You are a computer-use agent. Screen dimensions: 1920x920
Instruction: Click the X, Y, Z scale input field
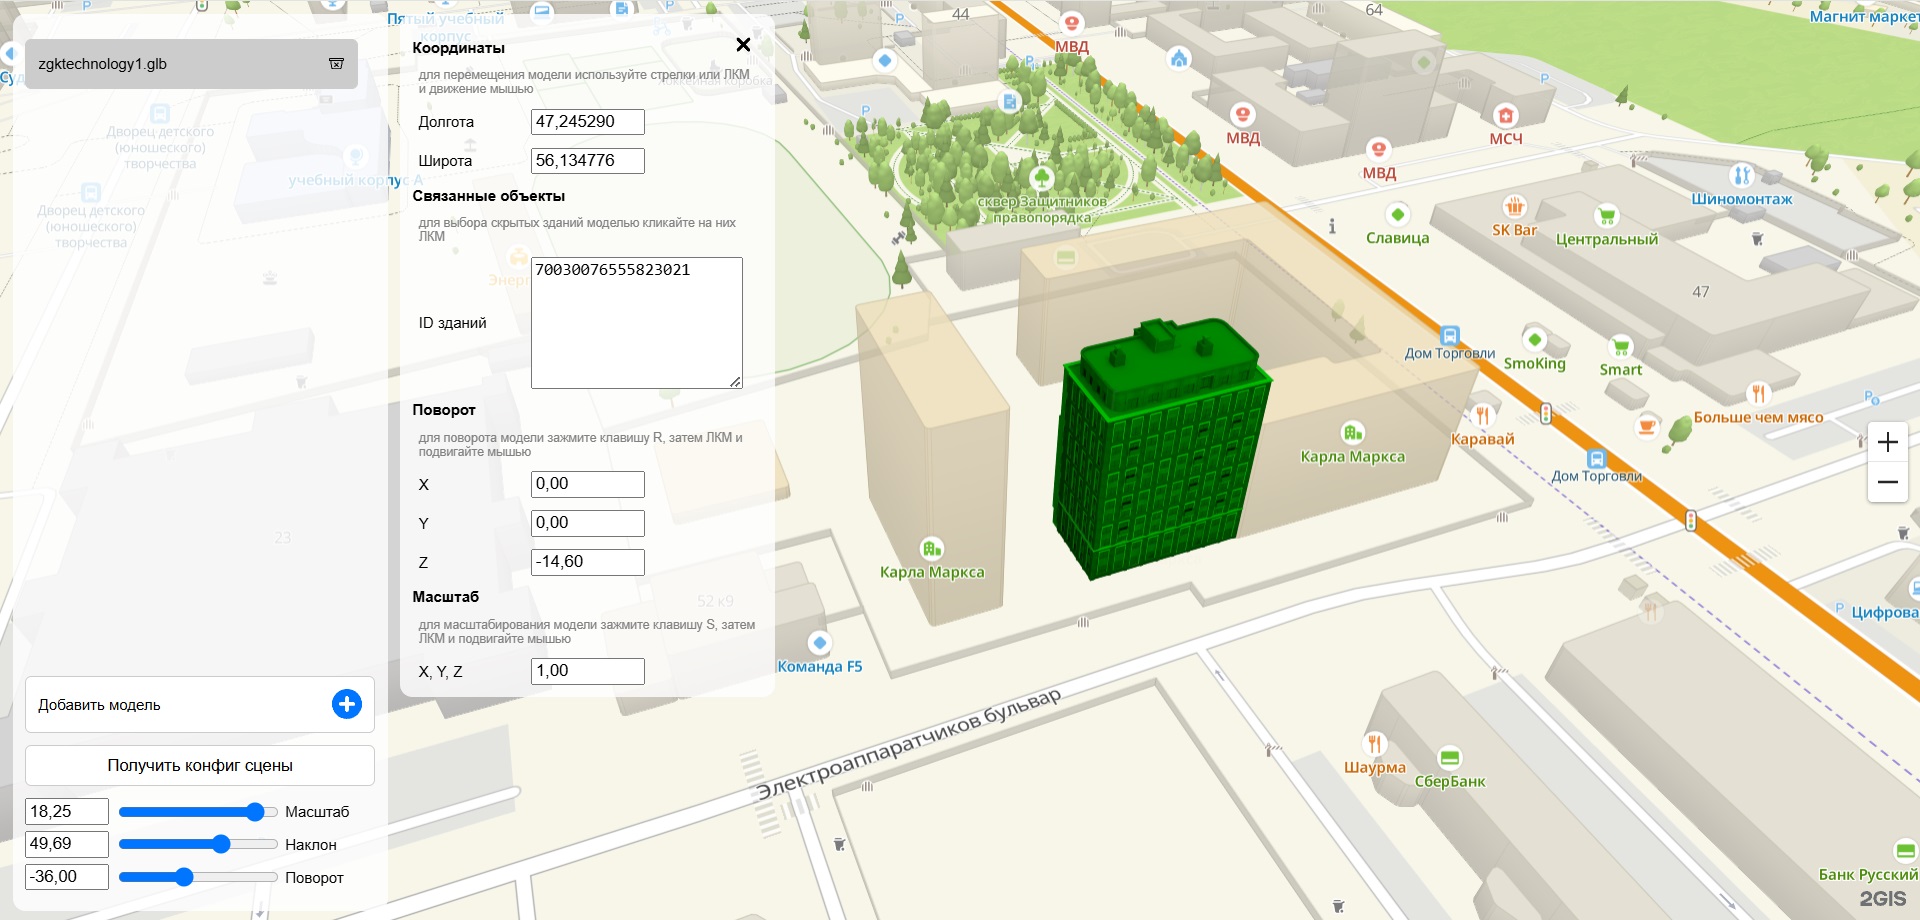[x=587, y=671]
